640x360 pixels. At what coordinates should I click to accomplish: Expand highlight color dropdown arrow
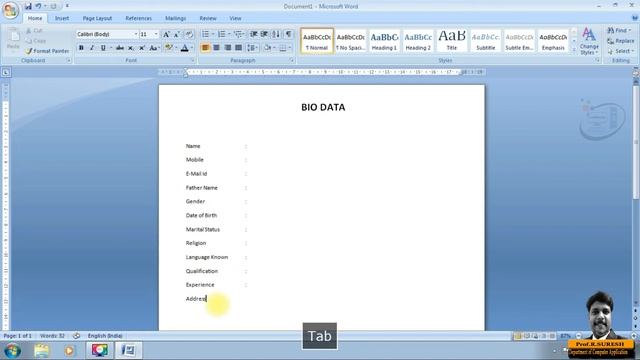176,48
